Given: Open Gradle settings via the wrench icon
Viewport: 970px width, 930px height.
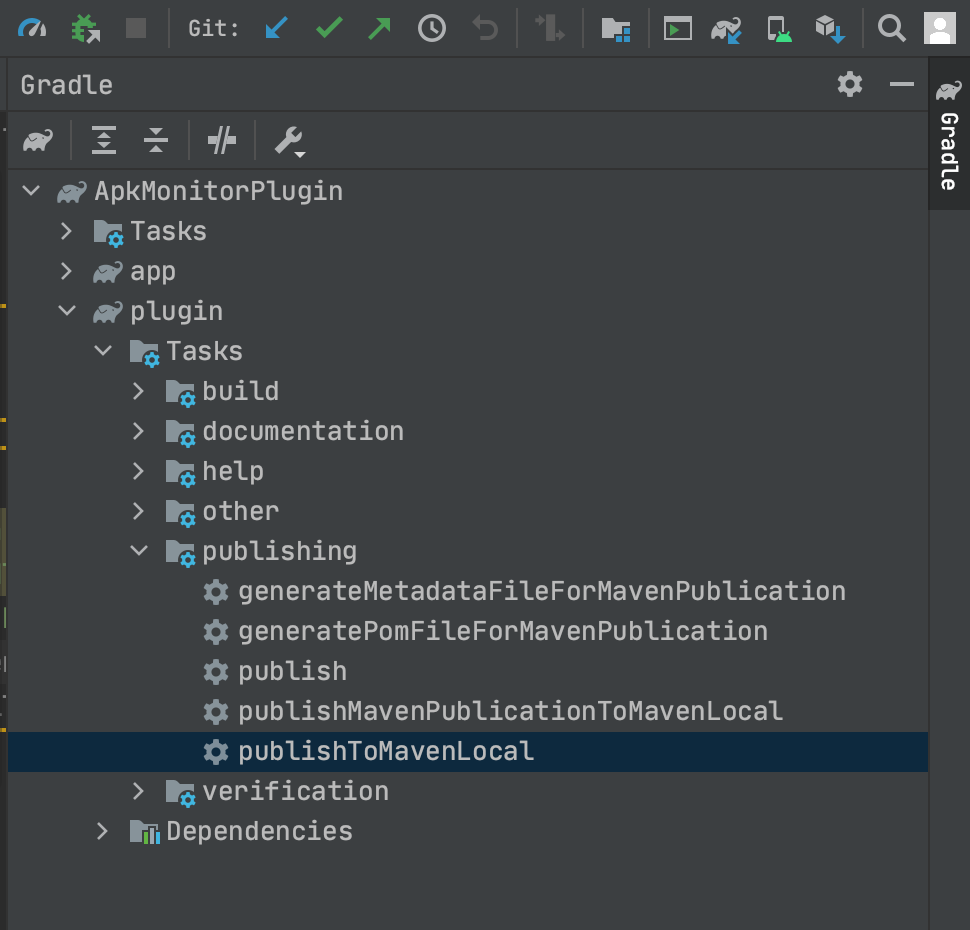Looking at the screenshot, I should [x=287, y=141].
